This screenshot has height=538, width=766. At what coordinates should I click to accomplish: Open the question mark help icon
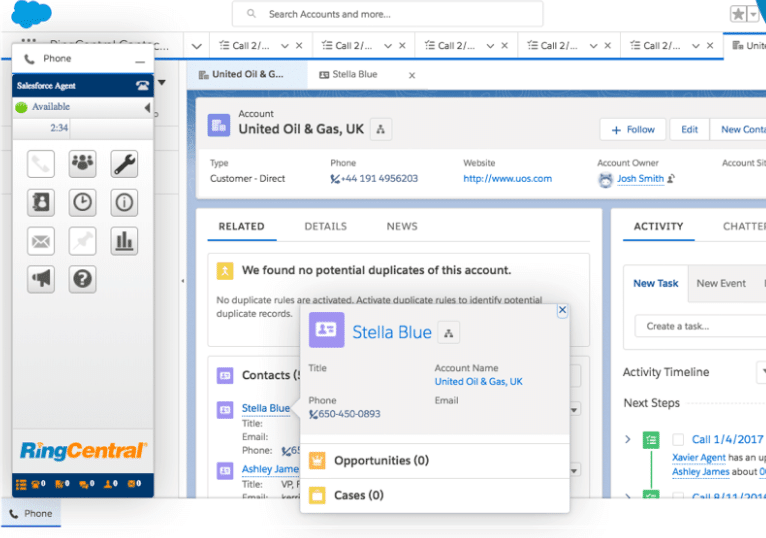pos(82,280)
